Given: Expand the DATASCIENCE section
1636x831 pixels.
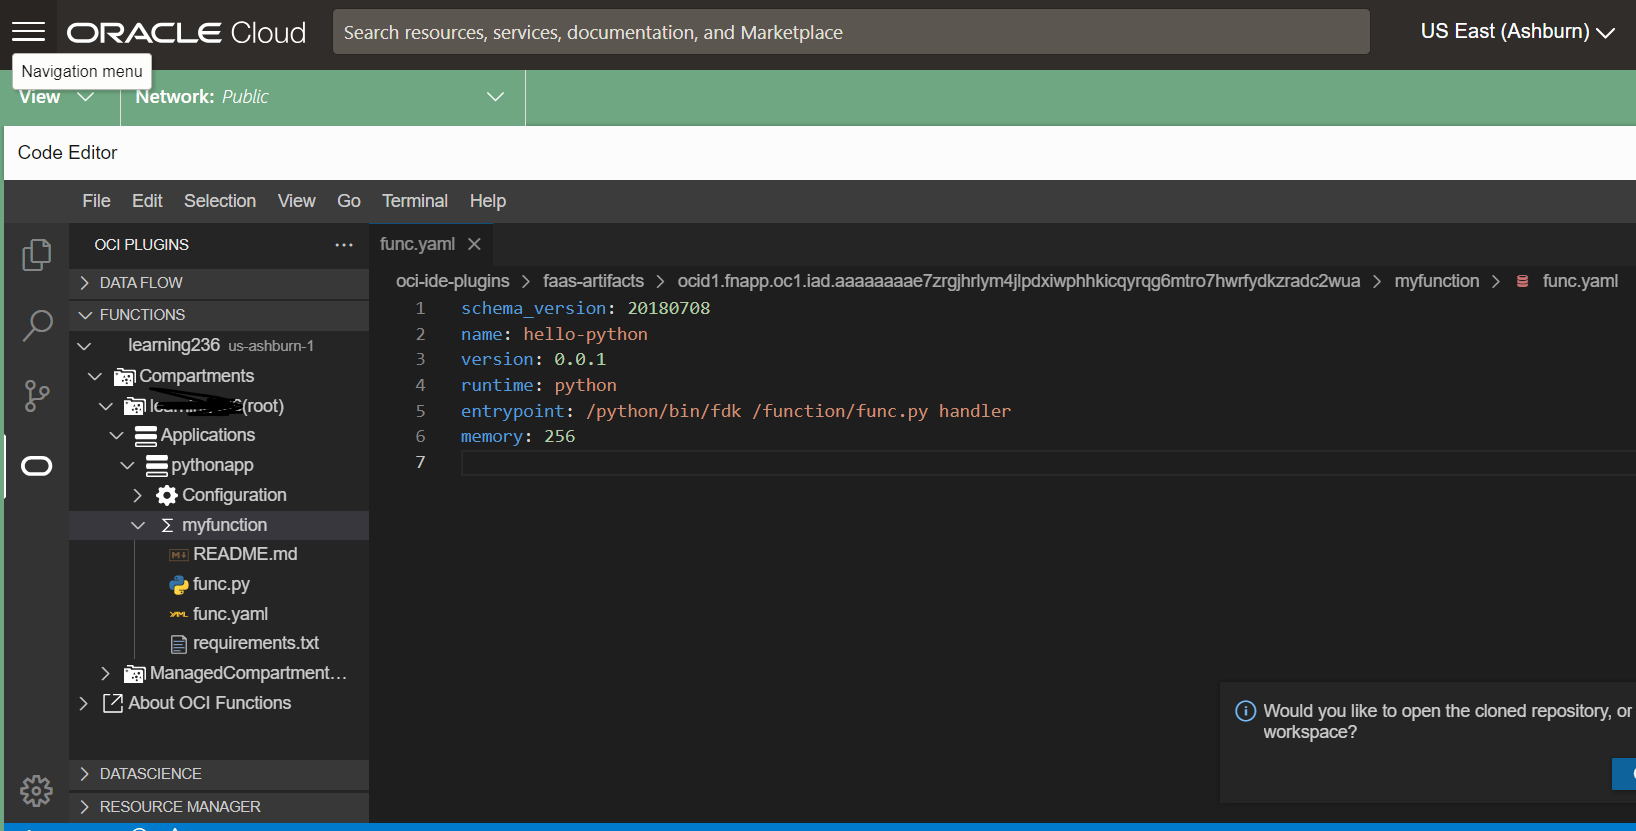Looking at the screenshot, I should (x=219, y=774).
